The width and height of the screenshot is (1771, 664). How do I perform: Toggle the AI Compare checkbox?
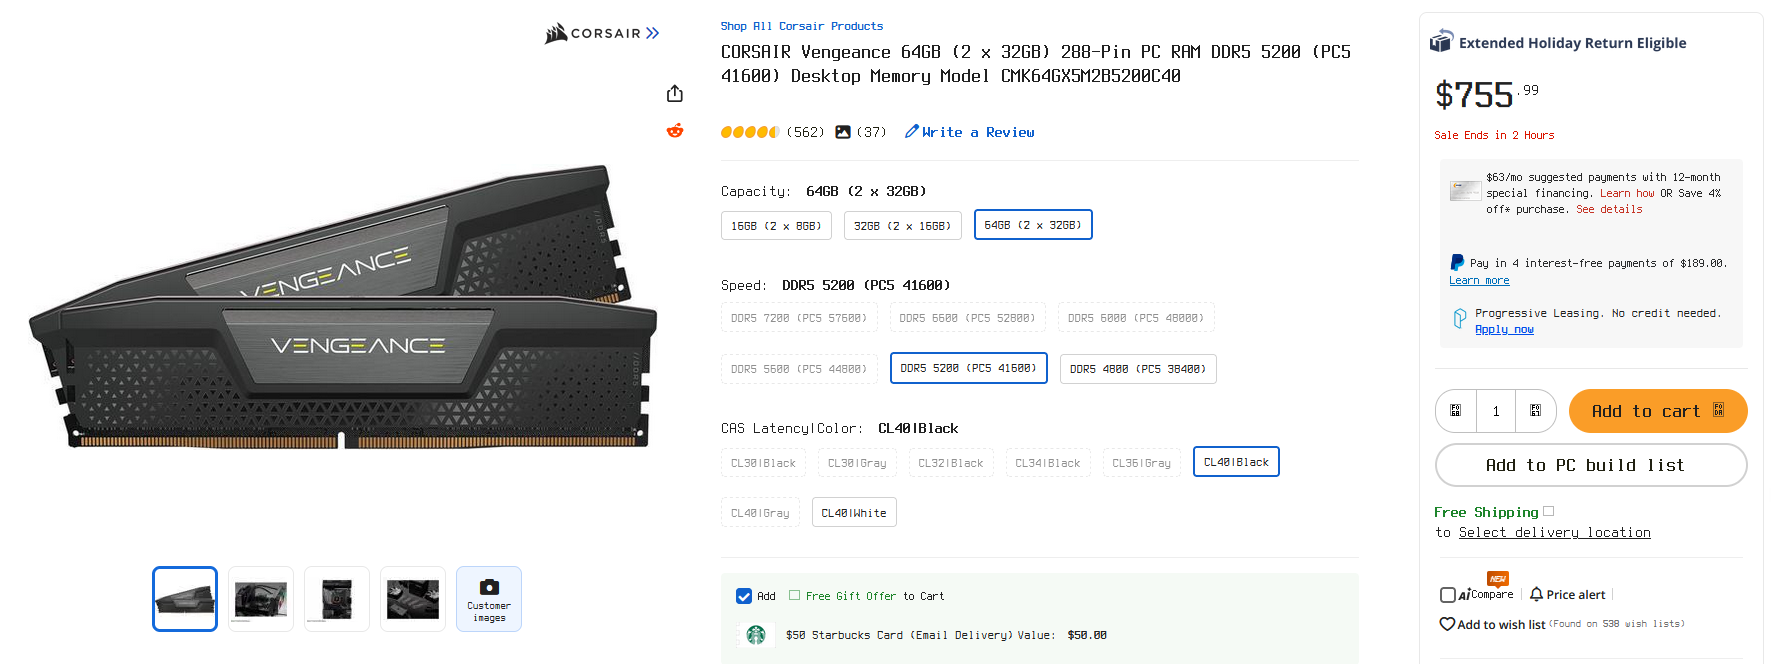1448,595
